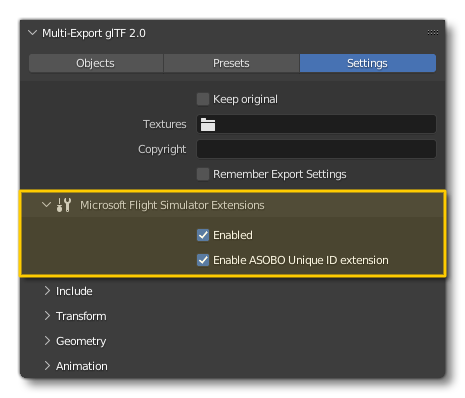The width and height of the screenshot is (465, 398).
Task: Click the Microsoft Flight Simulator Extensions label
Action: (x=172, y=205)
